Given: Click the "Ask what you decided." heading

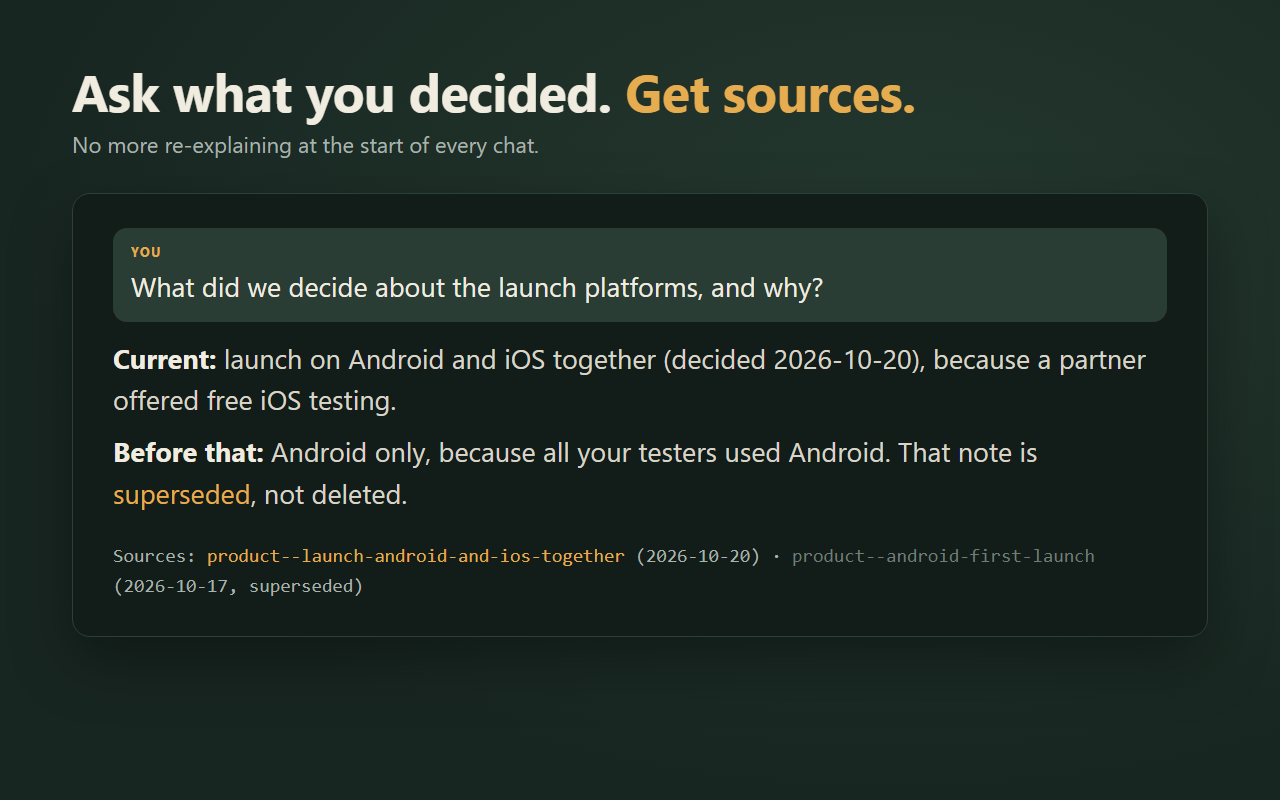Looking at the screenshot, I should click(x=342, y=95).
